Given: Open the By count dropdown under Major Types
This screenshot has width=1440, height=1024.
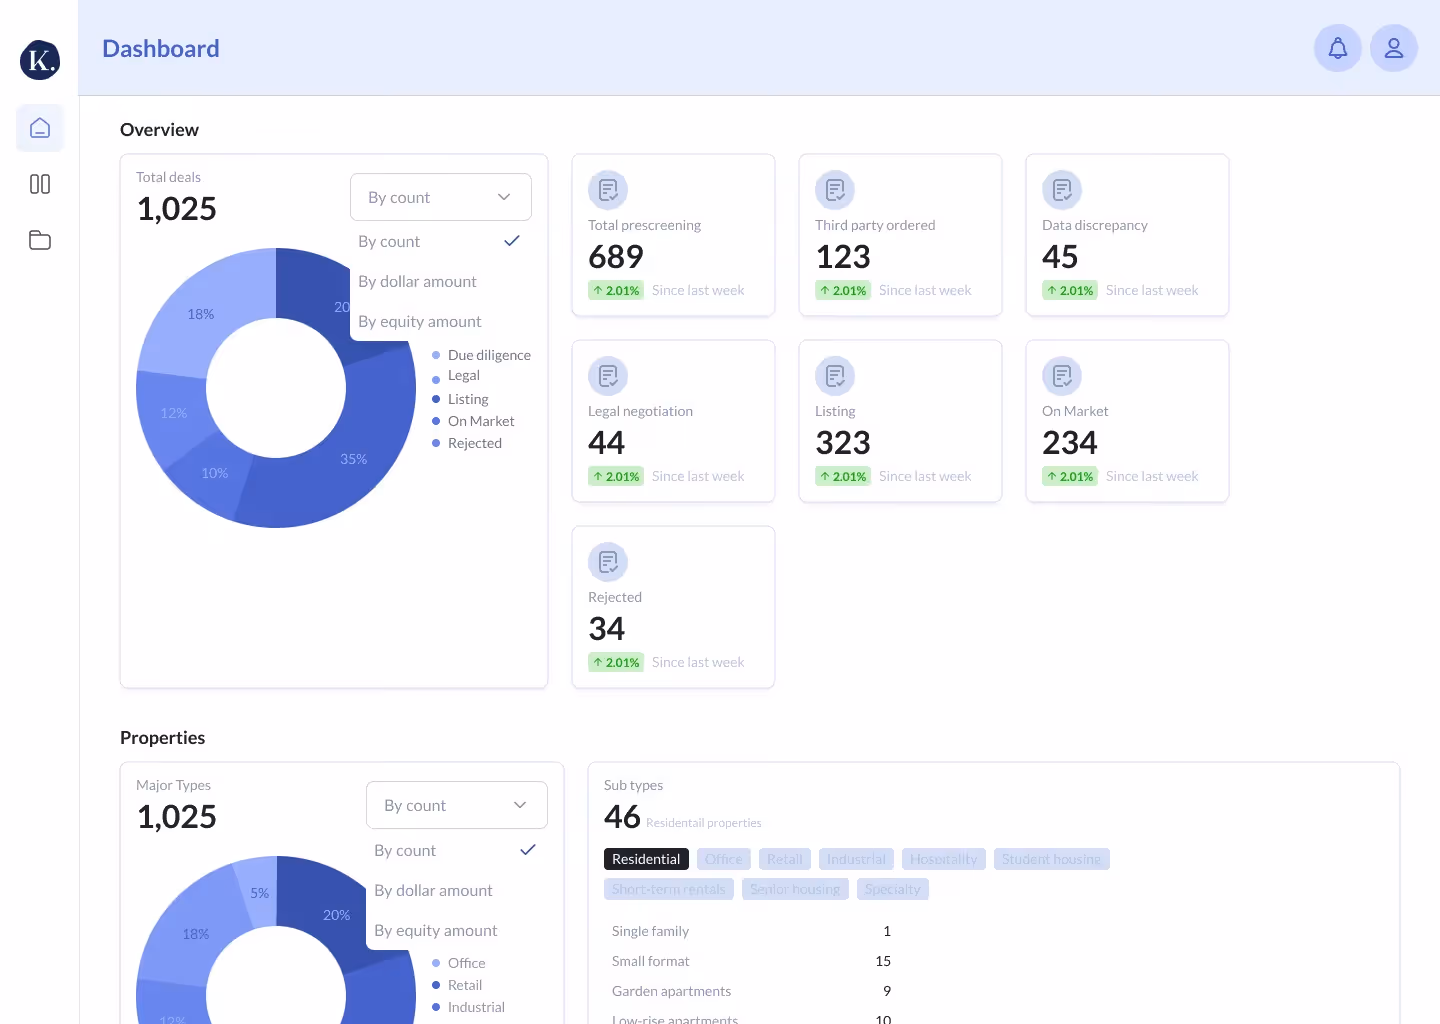Looking at the screenshot, I should (x=456, y=804).
